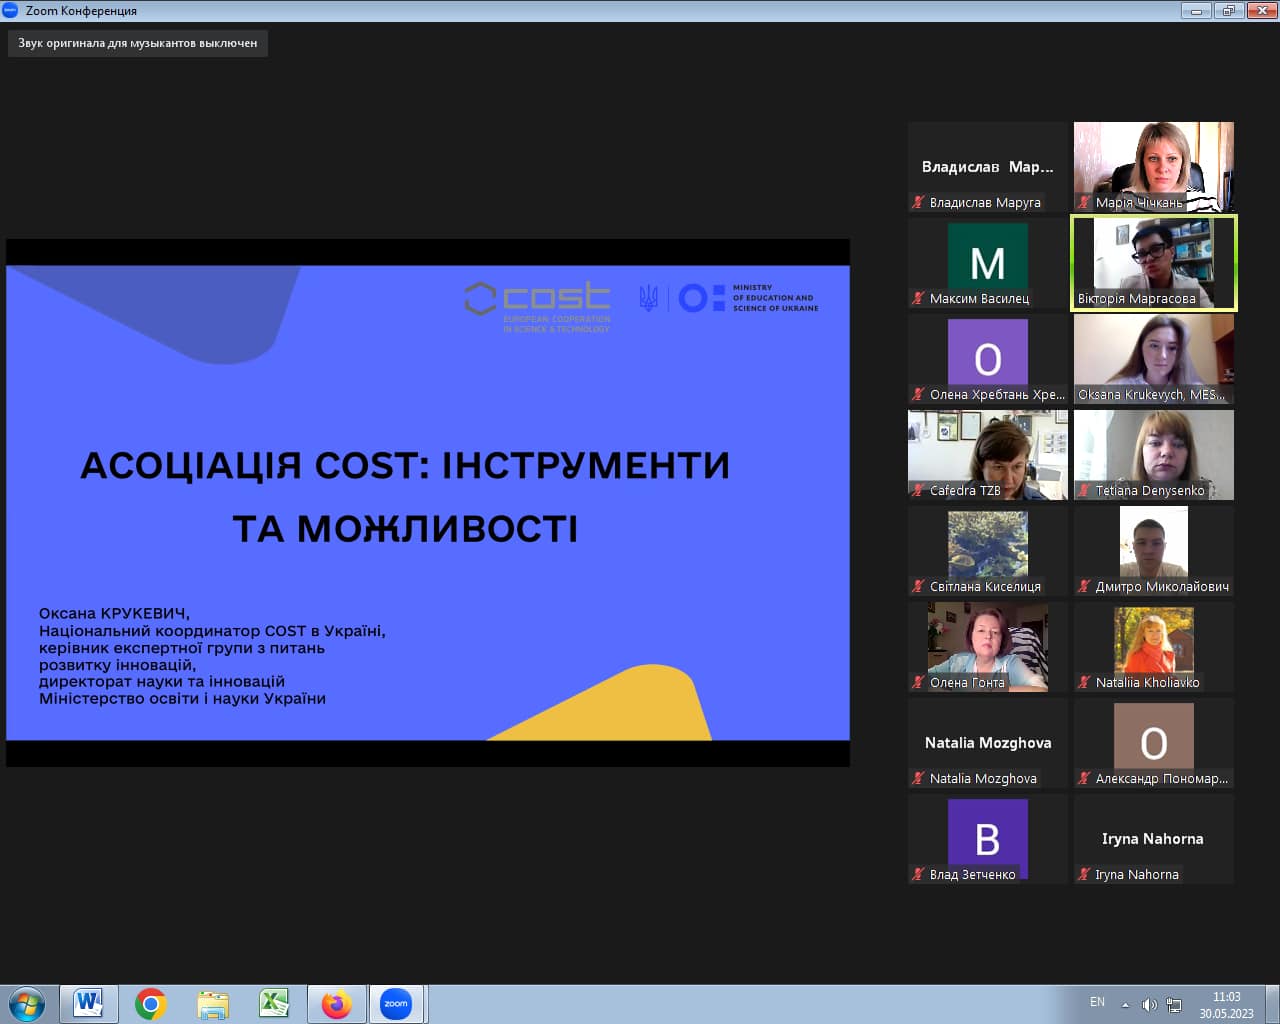Click the network icon in system tray
Image resolution: width=1280 pixels, height=1024 pixels.
tap(1174, 1004)
